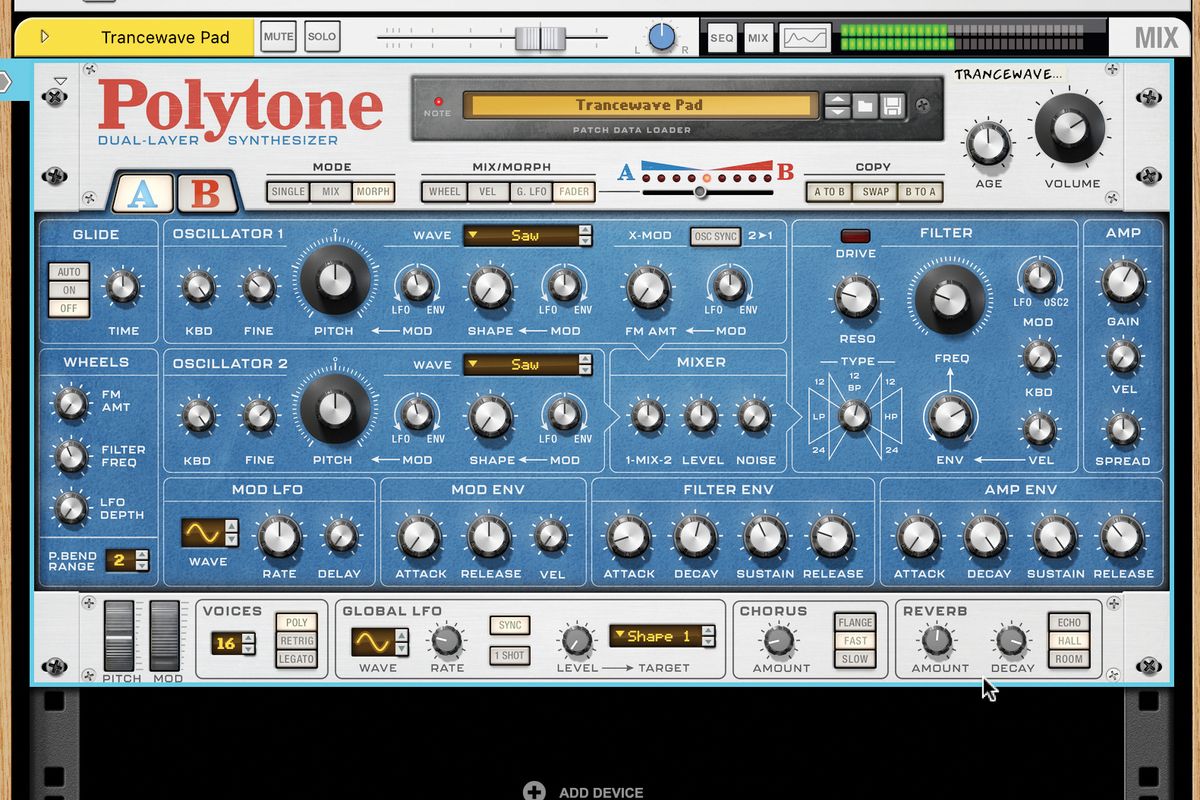Viewport: 1200px width, 800px height.
Task: Mute the Trancewave Pad track
Action: (278, 35)
